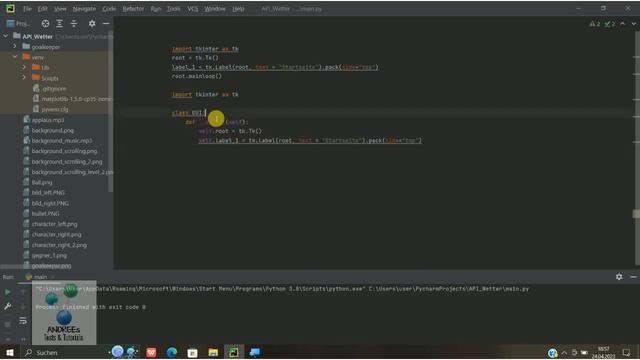This screenshot has height=360, width=640.
Task: Click the root.mainloop() line in editor
Action: coord(197,76)
